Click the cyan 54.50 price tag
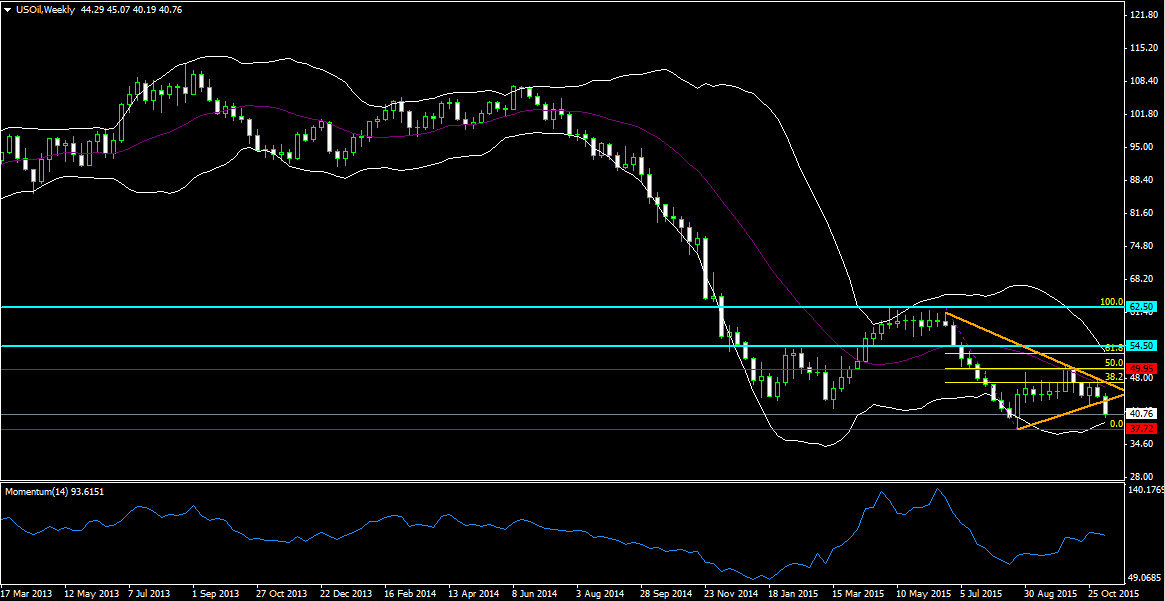This screenshot has height=601, width=1165. click(x=1142, y=345)
